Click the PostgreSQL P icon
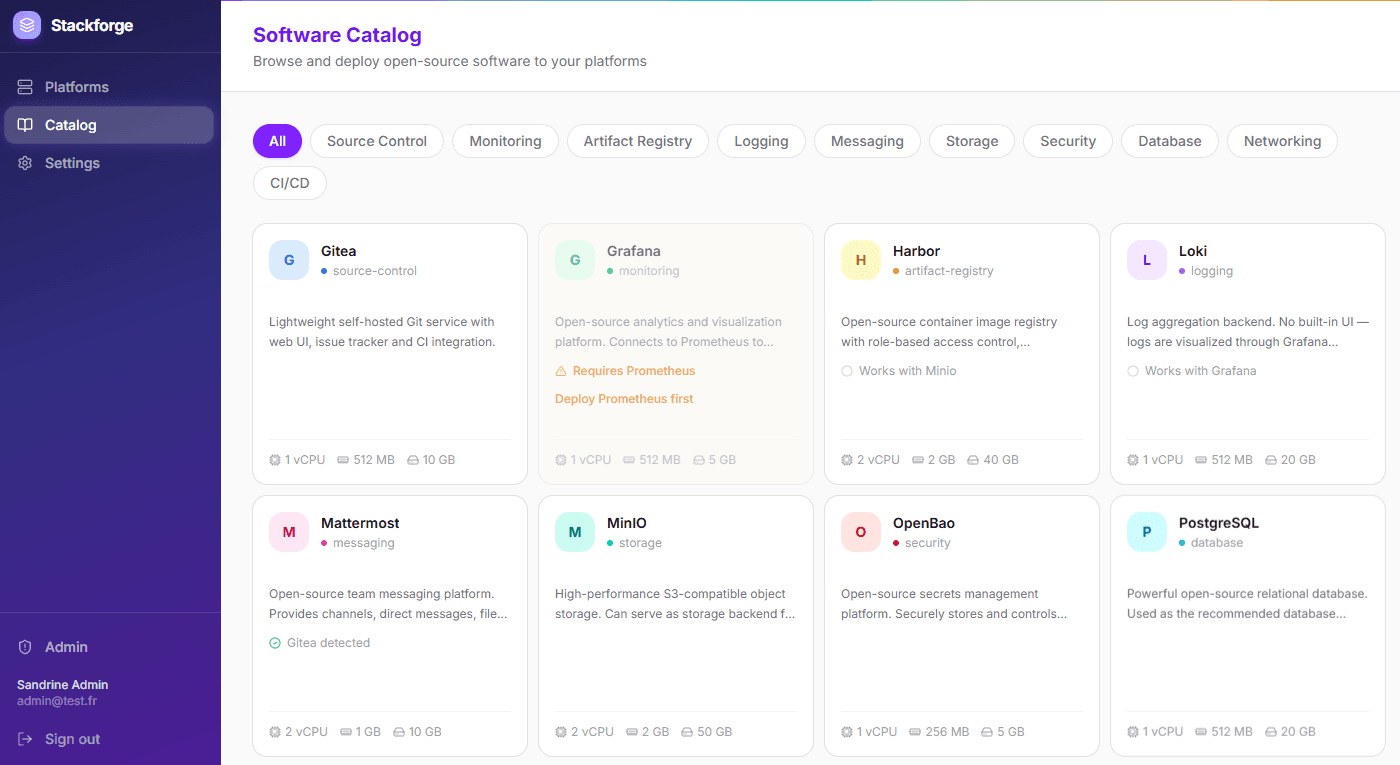 pyautogui.click(x=1147, y=532)
